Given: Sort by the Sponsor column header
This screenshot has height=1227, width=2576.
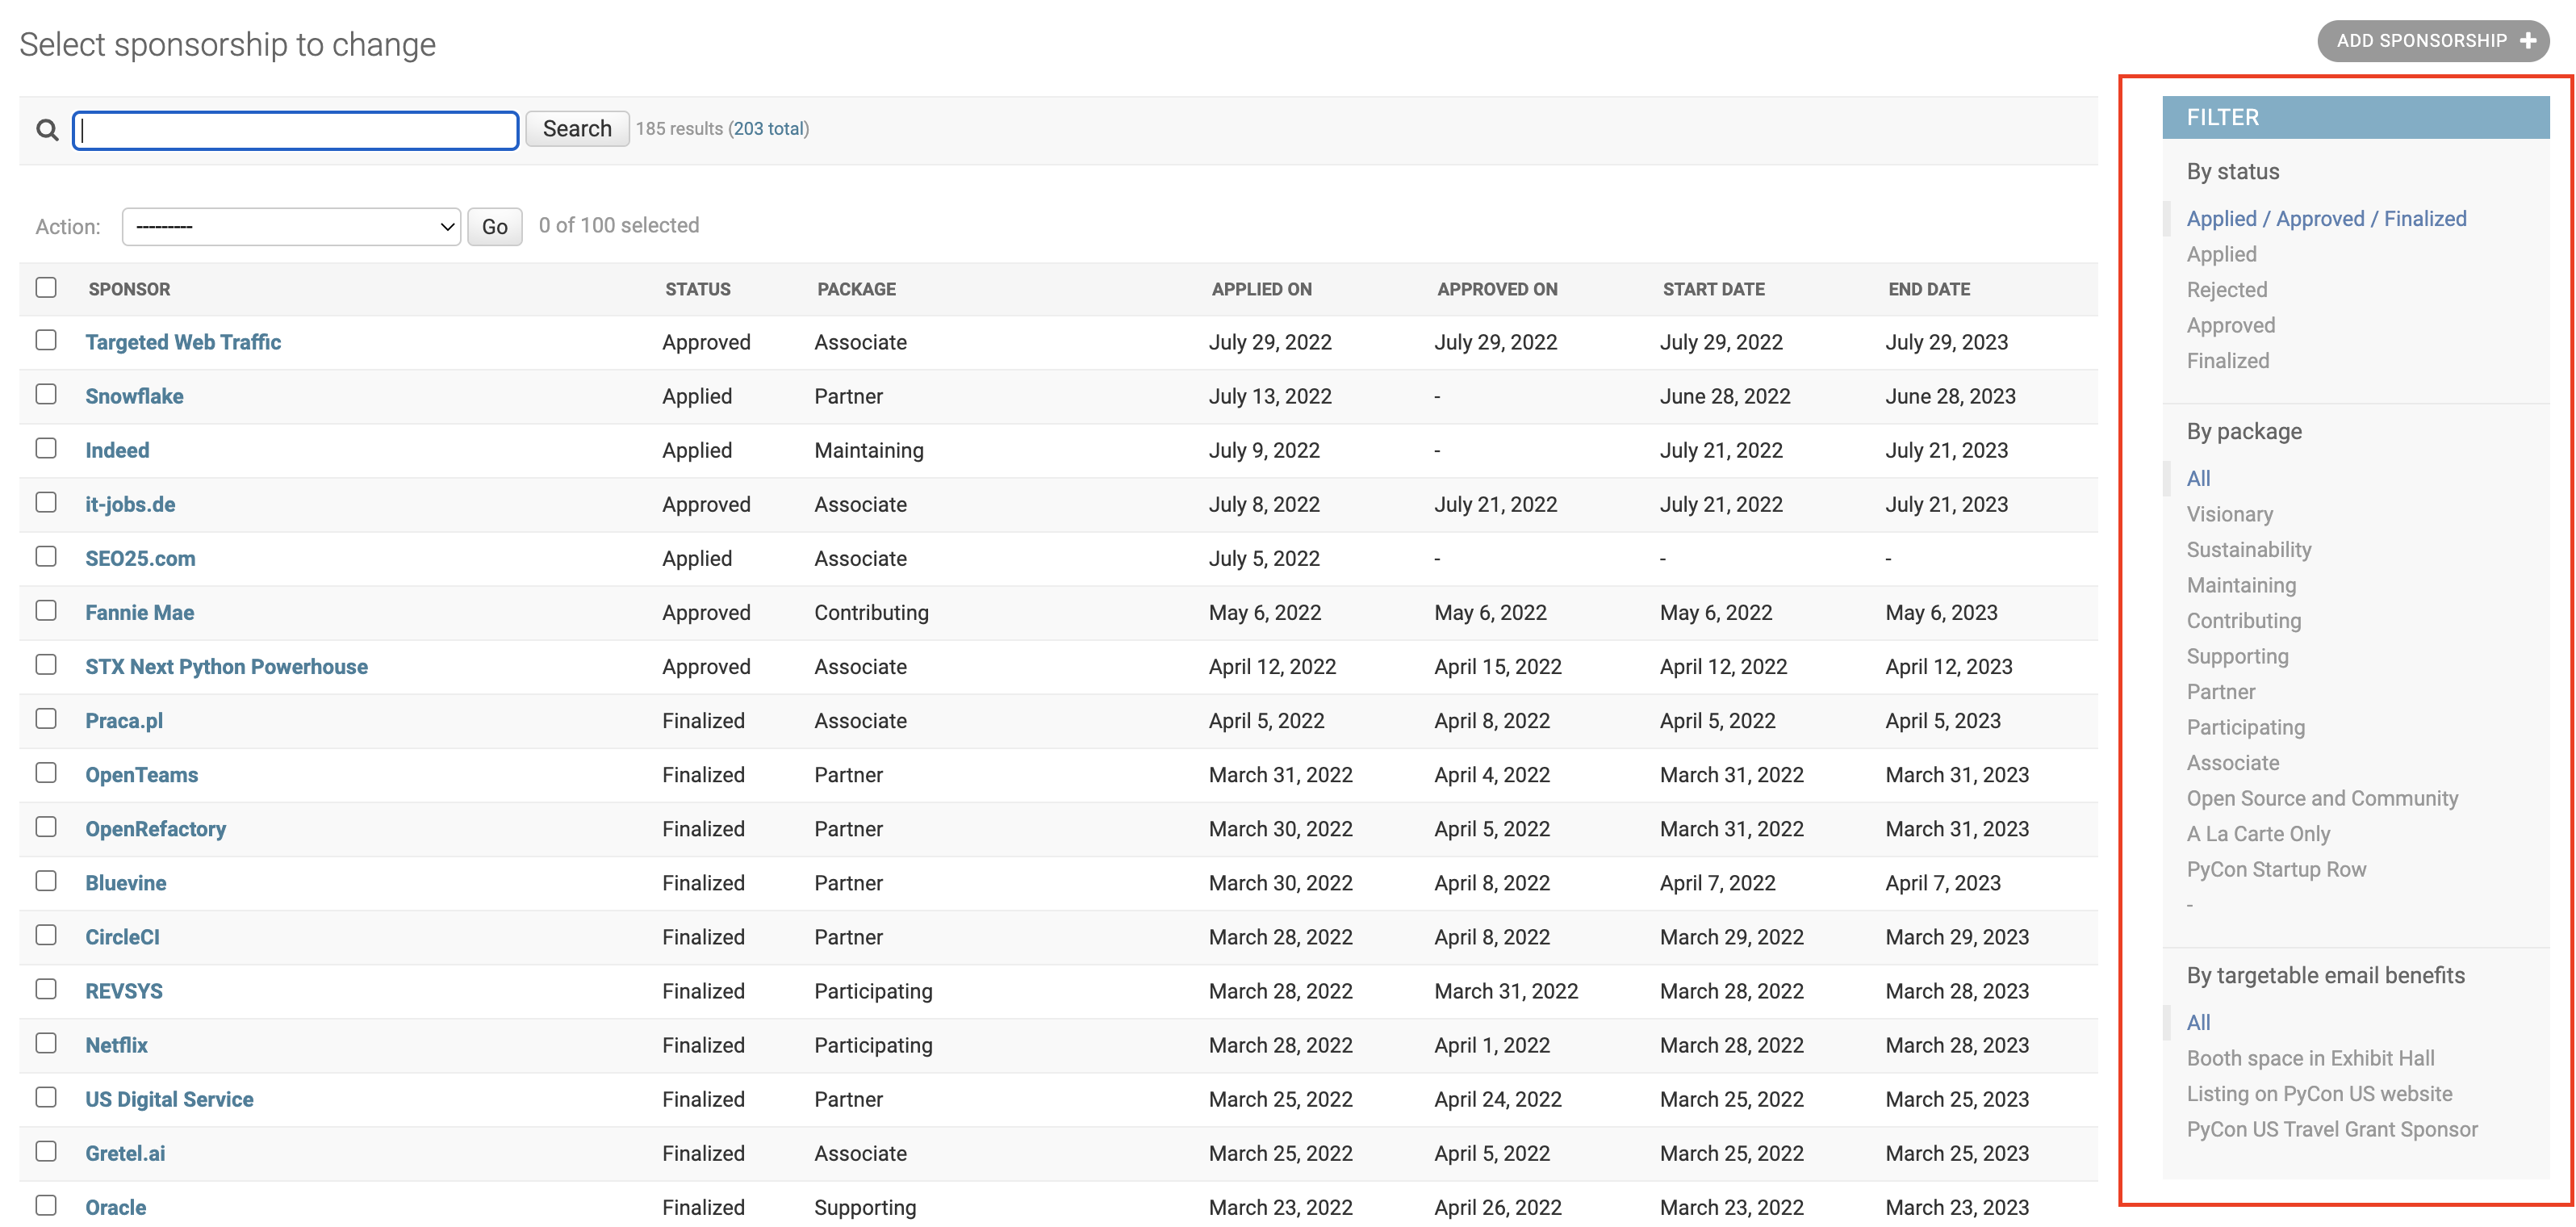Looking at the screenshot, I should click(129, 289).
